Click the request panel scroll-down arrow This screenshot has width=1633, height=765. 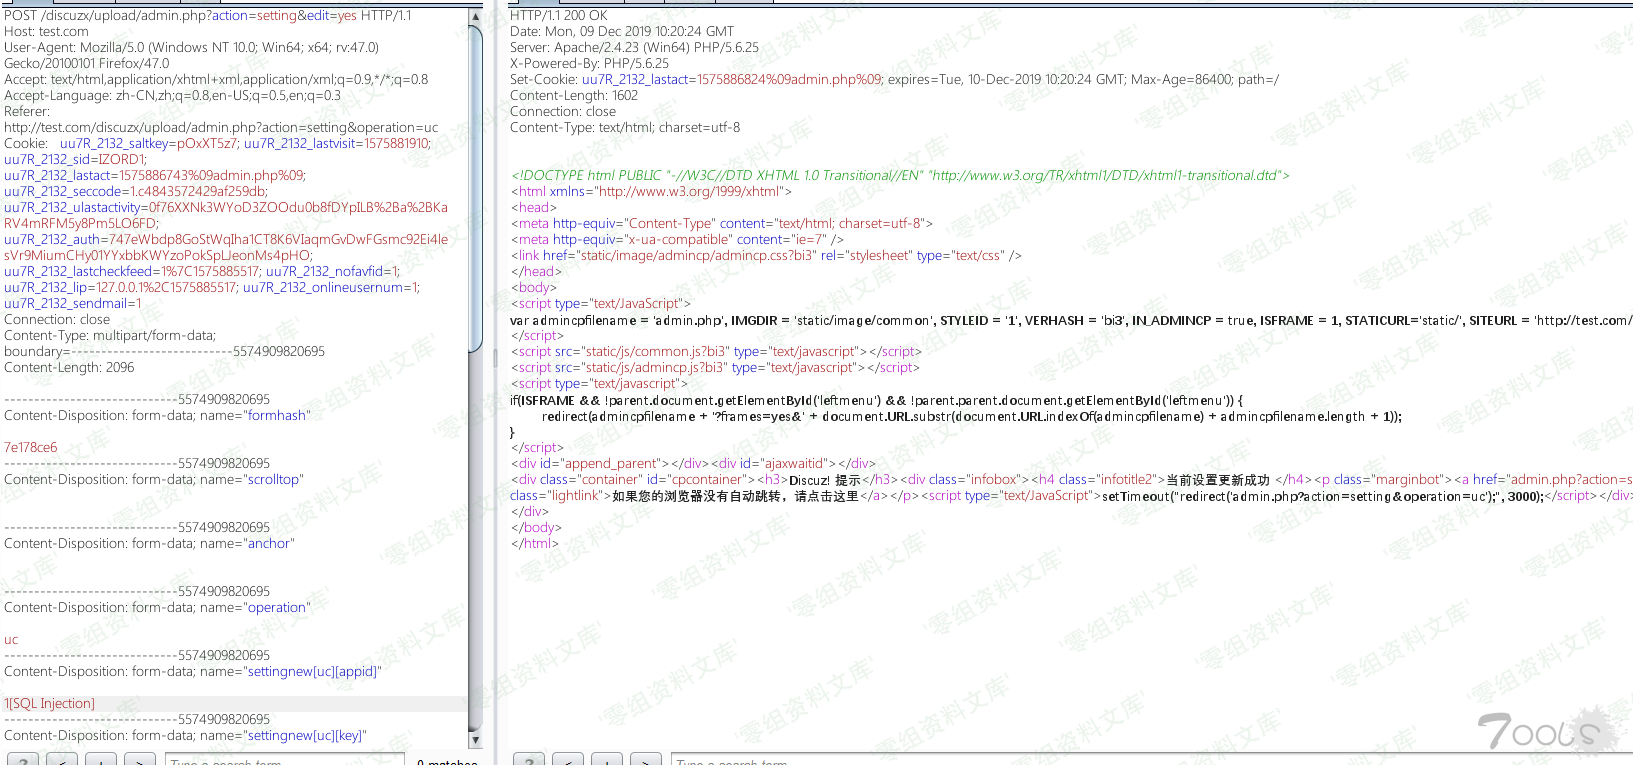(x=476, y=740)
